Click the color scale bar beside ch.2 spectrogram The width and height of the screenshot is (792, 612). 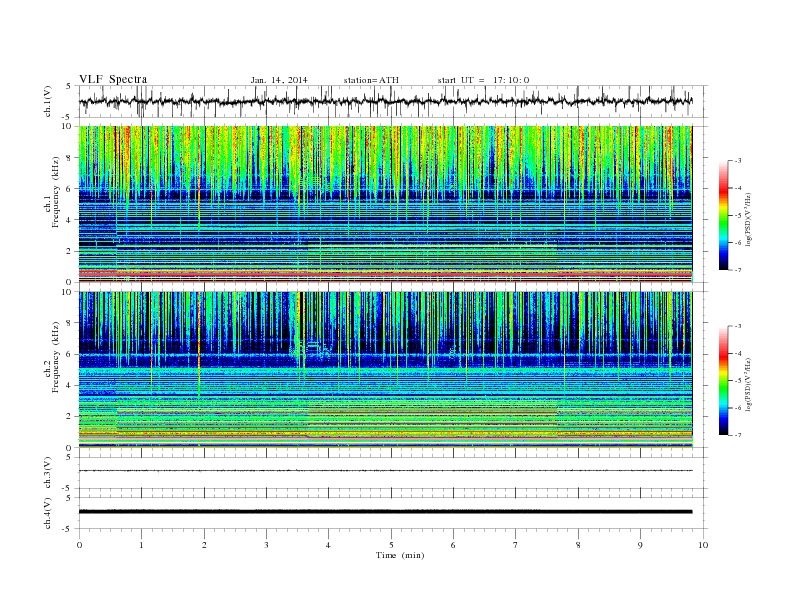724,380
